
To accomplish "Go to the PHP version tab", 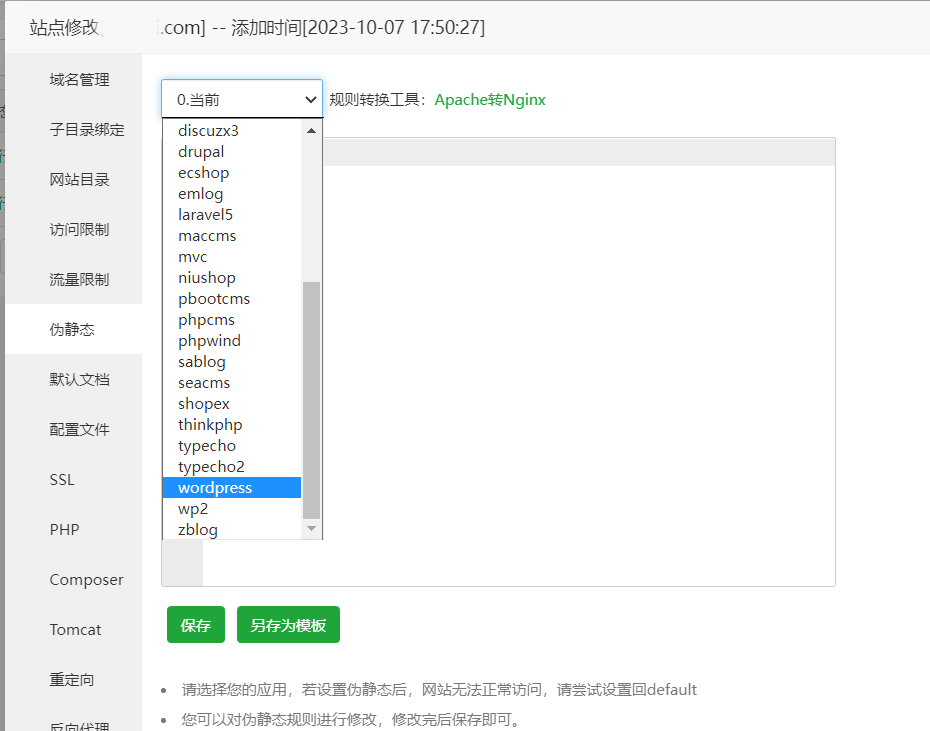I will (64, 530).
